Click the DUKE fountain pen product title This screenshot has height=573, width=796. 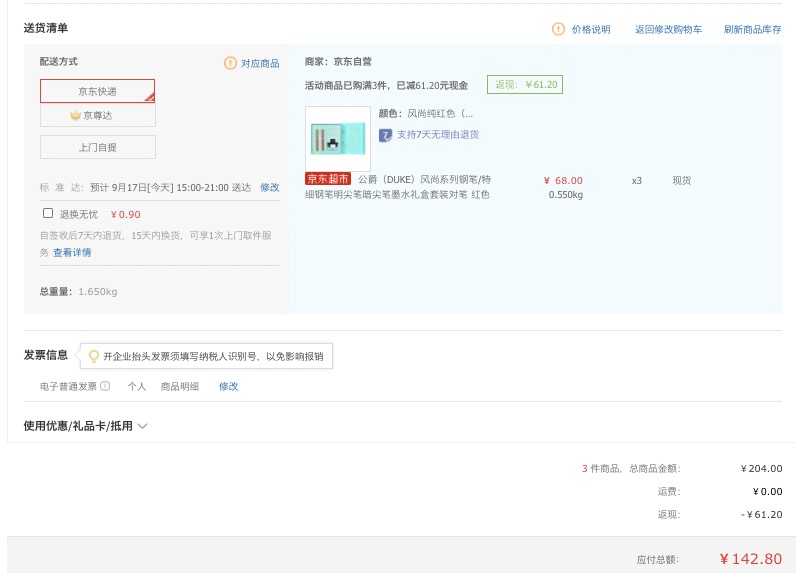398,187
